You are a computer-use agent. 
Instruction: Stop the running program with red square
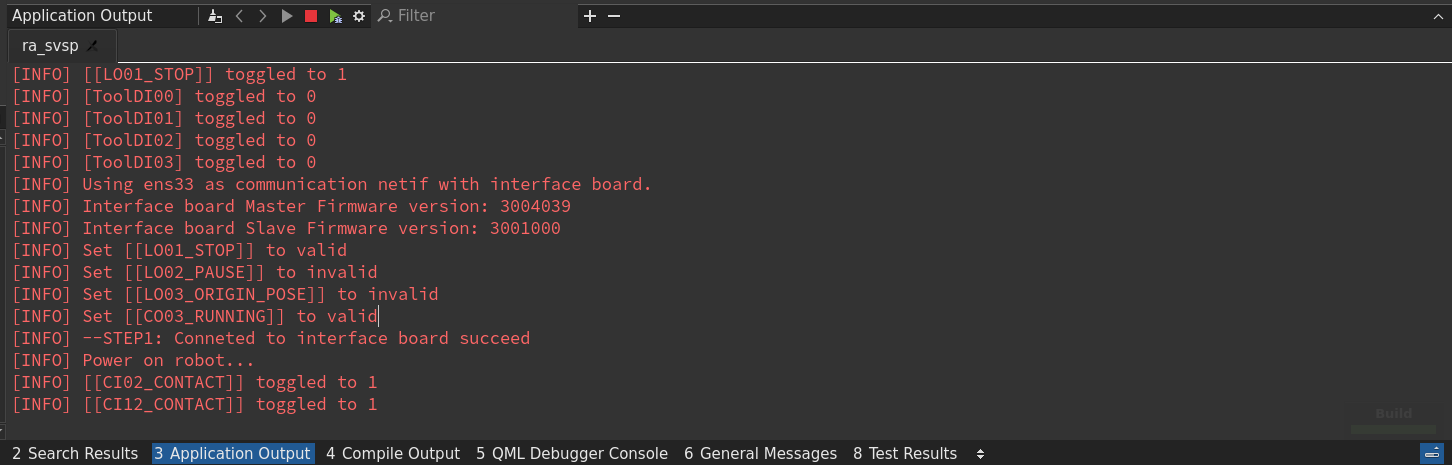311,16
